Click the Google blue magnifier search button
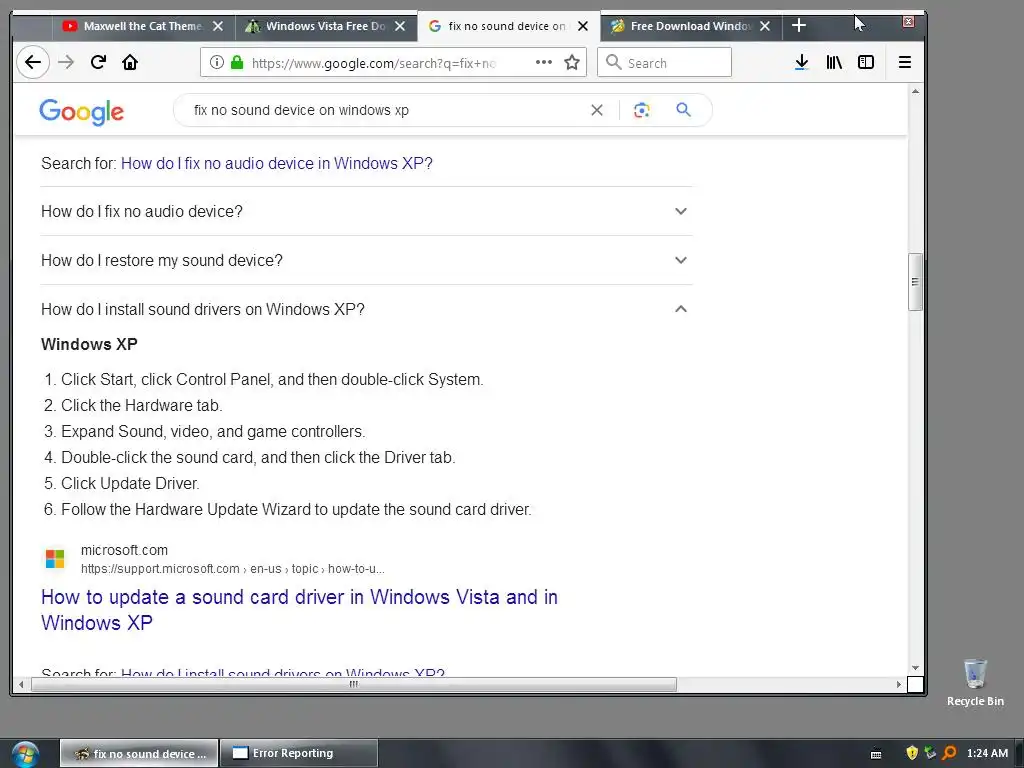This screenshot has width=1024, height=768. coord(683,110)
